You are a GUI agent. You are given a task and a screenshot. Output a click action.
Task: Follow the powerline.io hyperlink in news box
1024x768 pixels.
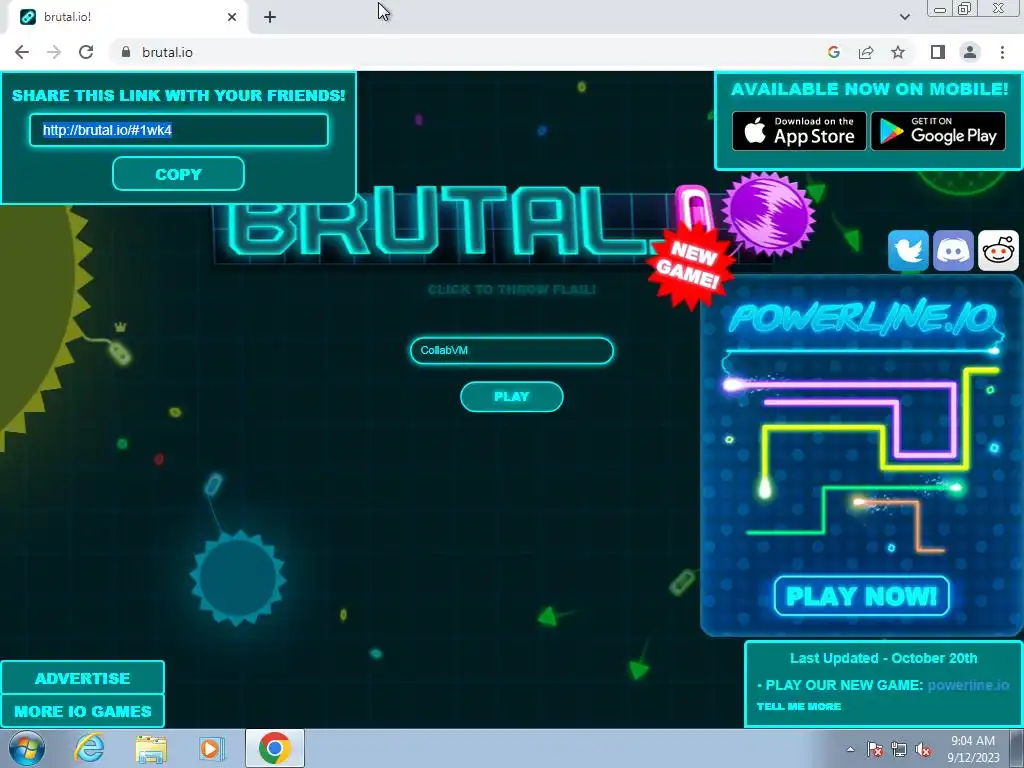968,685
